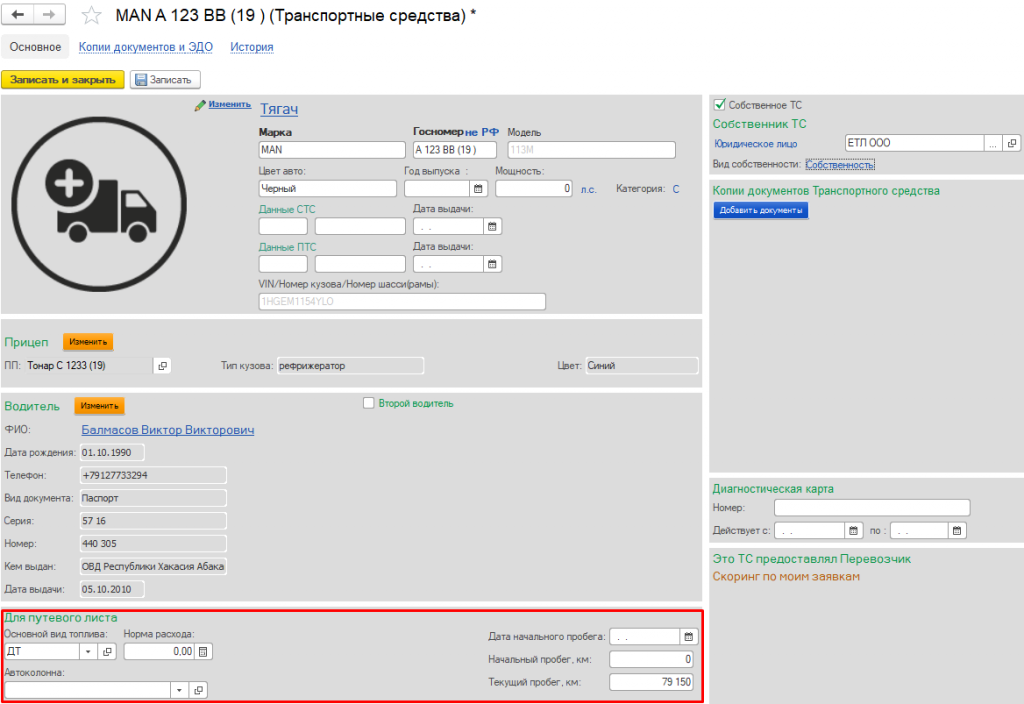Image resolution: width=1024 pixels, height=704 pixels.
Task: Click Изменить button in Прицеп section
Action: (x=88, y=342)
